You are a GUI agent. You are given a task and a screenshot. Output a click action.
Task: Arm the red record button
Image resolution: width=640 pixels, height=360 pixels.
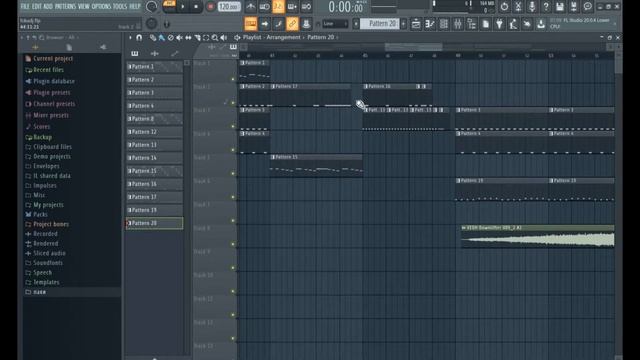[210, 7]
